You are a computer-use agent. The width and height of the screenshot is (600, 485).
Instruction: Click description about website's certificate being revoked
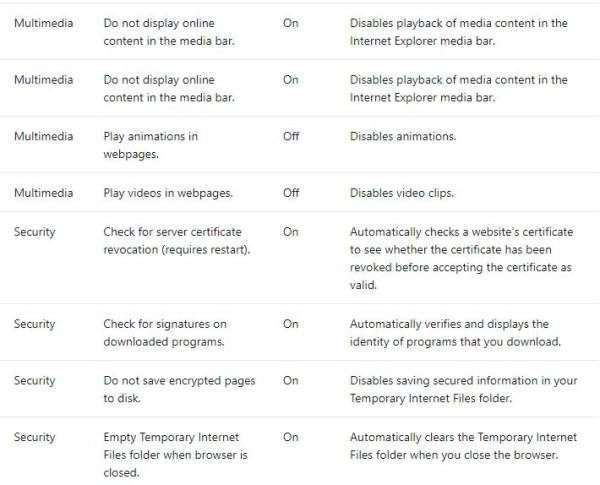coord(461,258)
